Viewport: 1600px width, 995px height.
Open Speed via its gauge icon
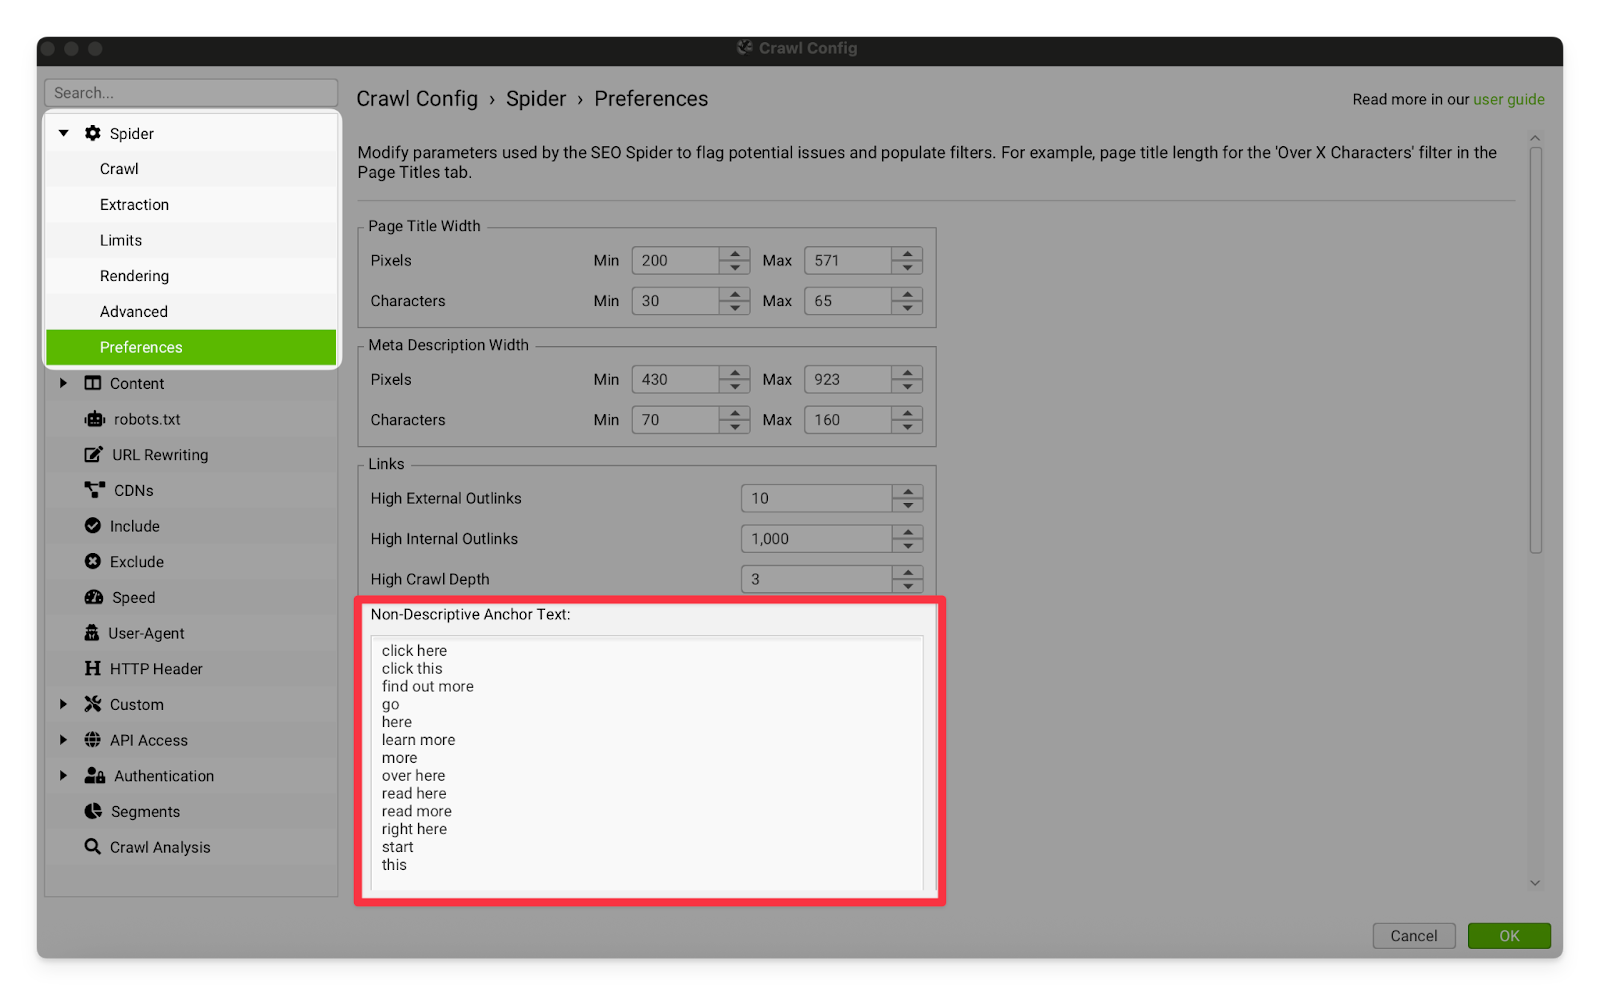[x=94, y=598]
